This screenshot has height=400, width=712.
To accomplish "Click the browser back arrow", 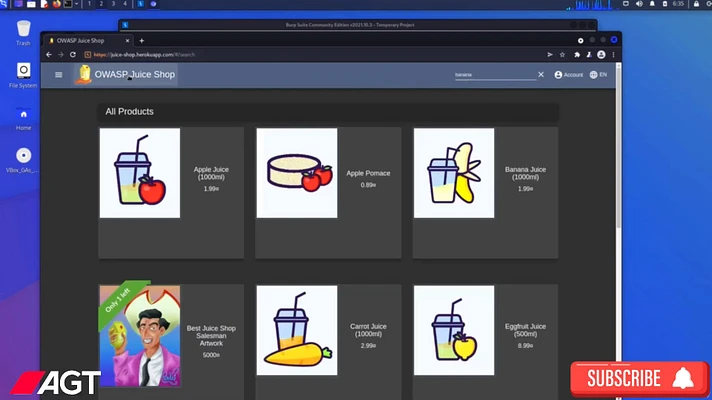I will (x=49, y=54).
